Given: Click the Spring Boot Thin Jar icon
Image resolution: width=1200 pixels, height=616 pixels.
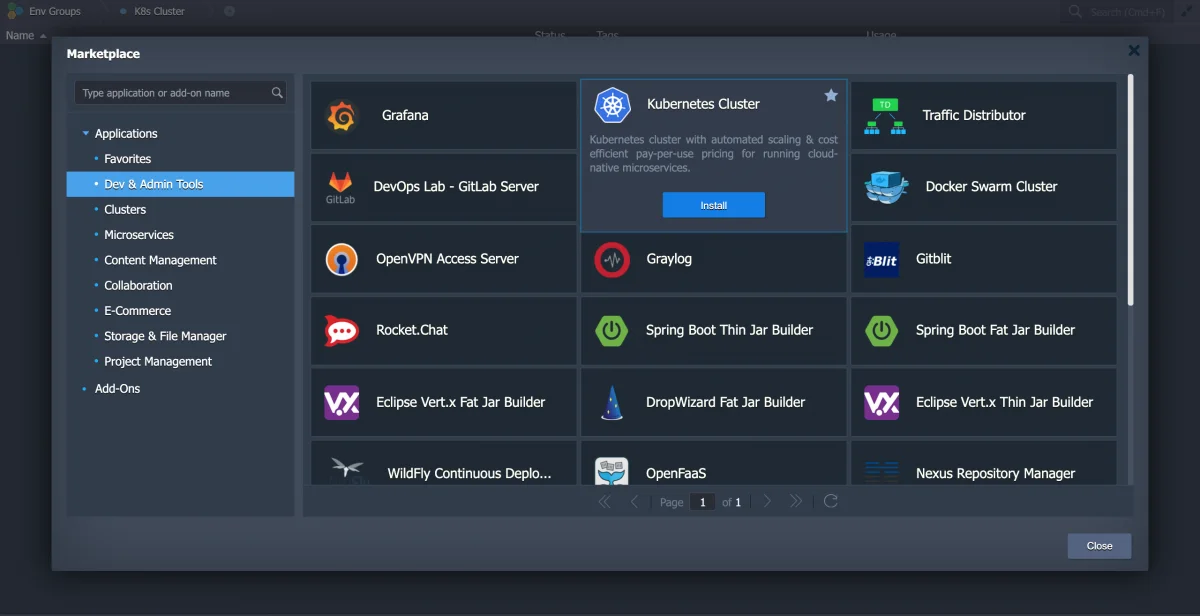Looking at the screenshot, I should coord(611,330).
